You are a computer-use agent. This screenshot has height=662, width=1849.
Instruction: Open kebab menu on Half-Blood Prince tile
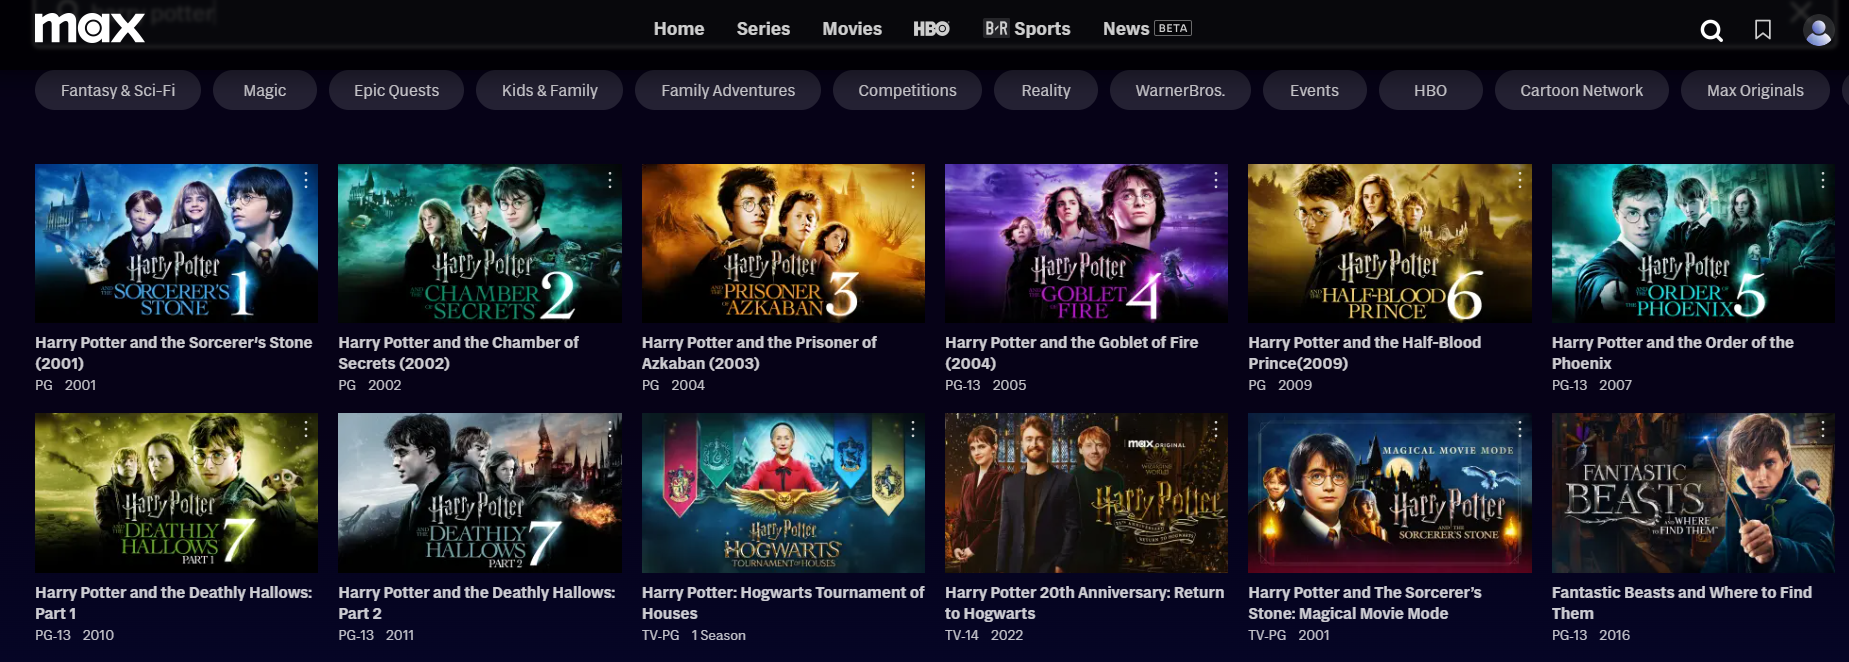tap(1519, 180)
